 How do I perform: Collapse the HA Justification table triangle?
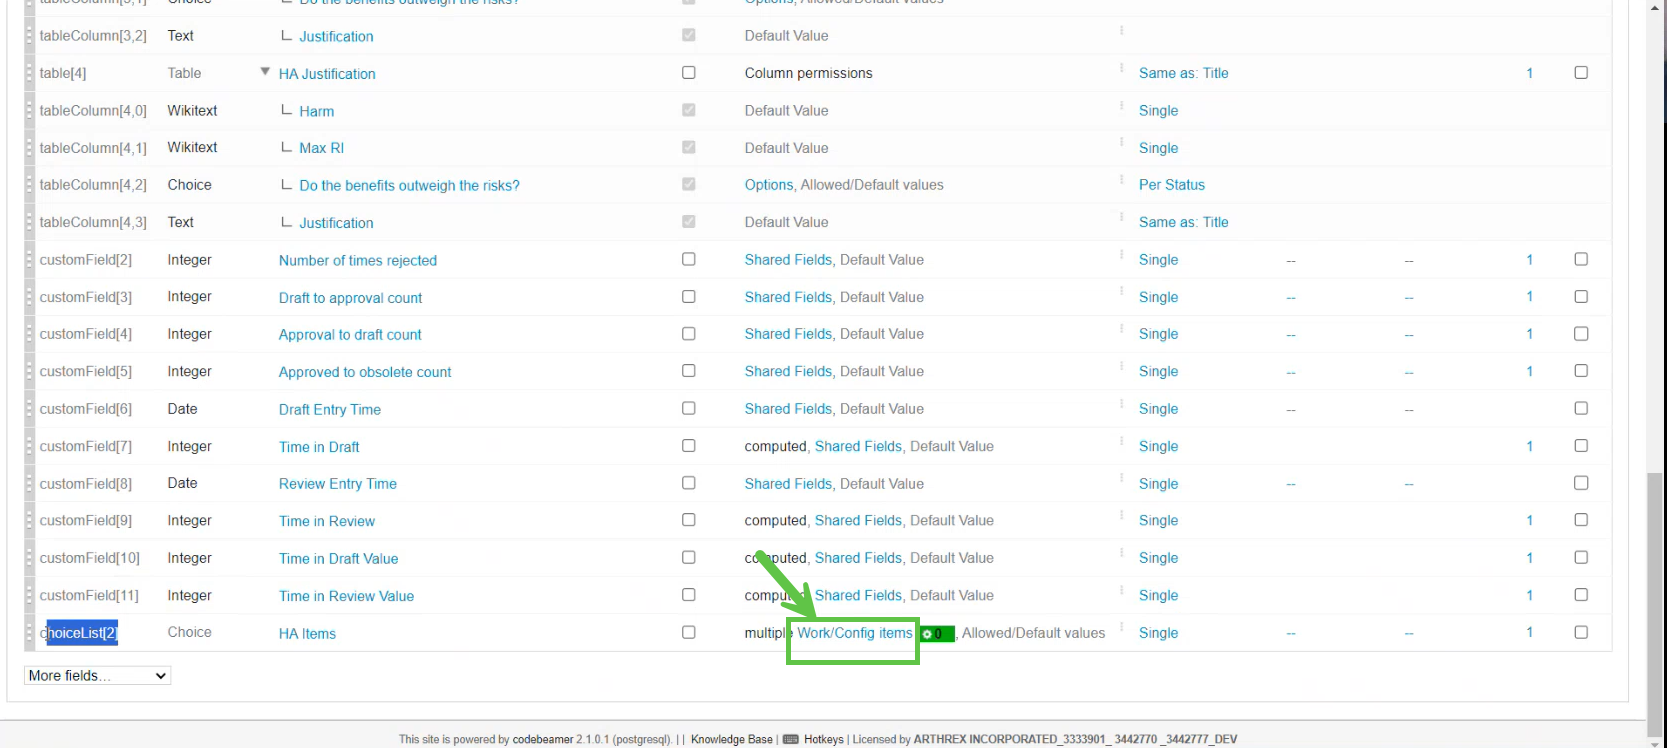click(x=265, y=72)
